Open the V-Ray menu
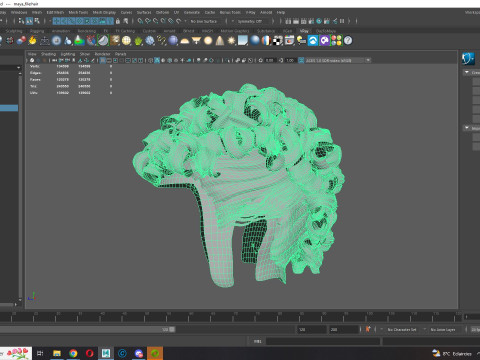This screenshot has width=480, height=360. click(251, 12)
